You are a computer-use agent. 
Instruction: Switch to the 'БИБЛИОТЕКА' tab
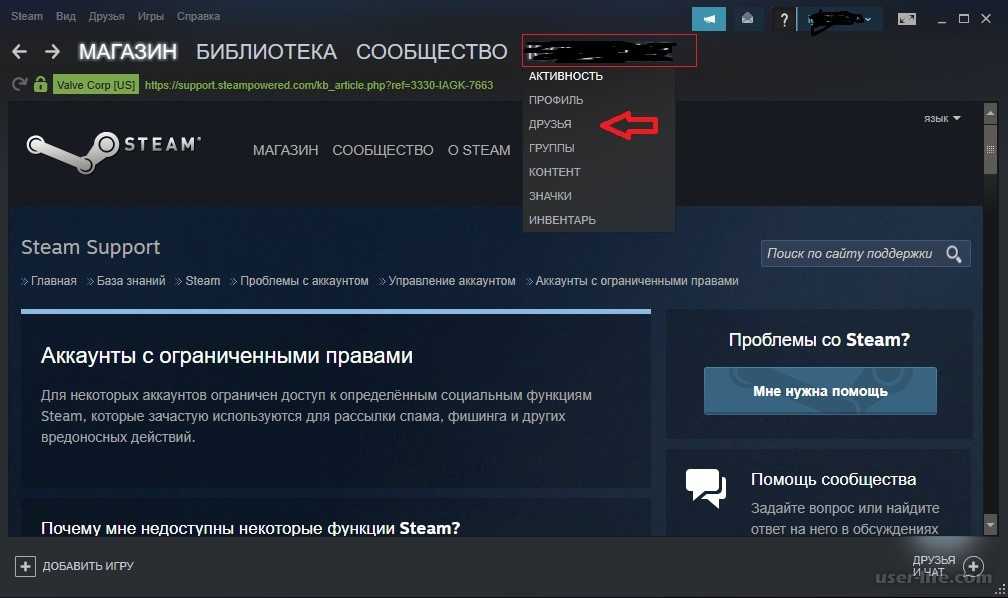tap(266, 51)
